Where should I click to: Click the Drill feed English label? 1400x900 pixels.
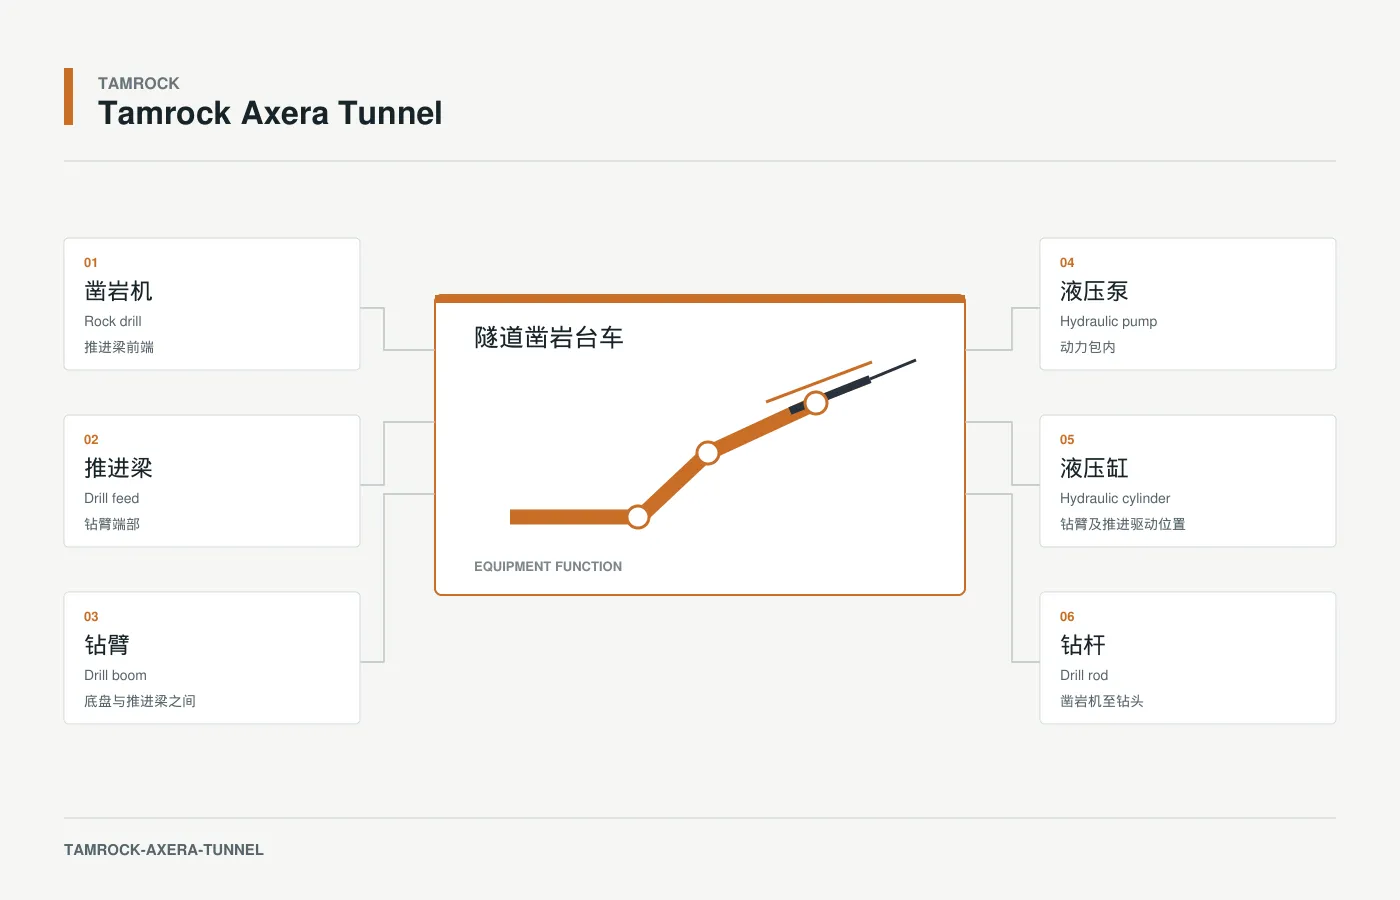[x=112, y=498]
